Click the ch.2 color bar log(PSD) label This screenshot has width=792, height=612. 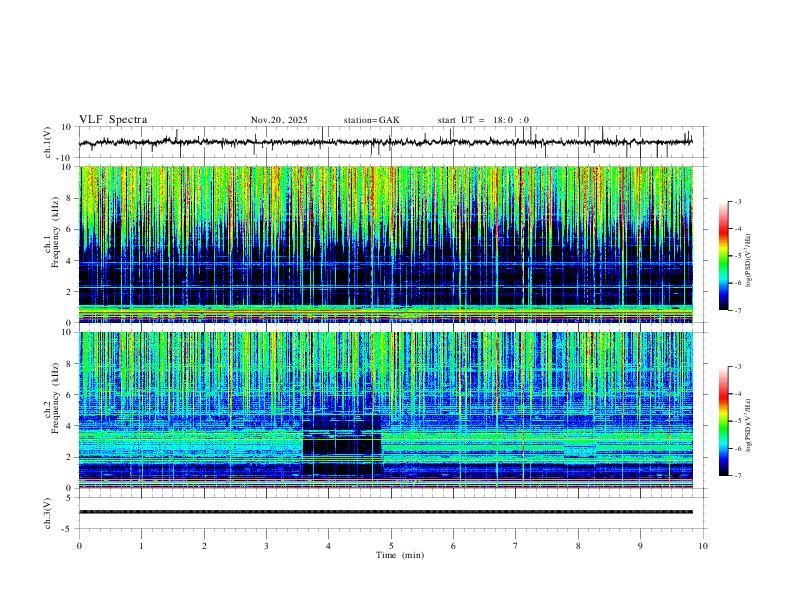748,425
